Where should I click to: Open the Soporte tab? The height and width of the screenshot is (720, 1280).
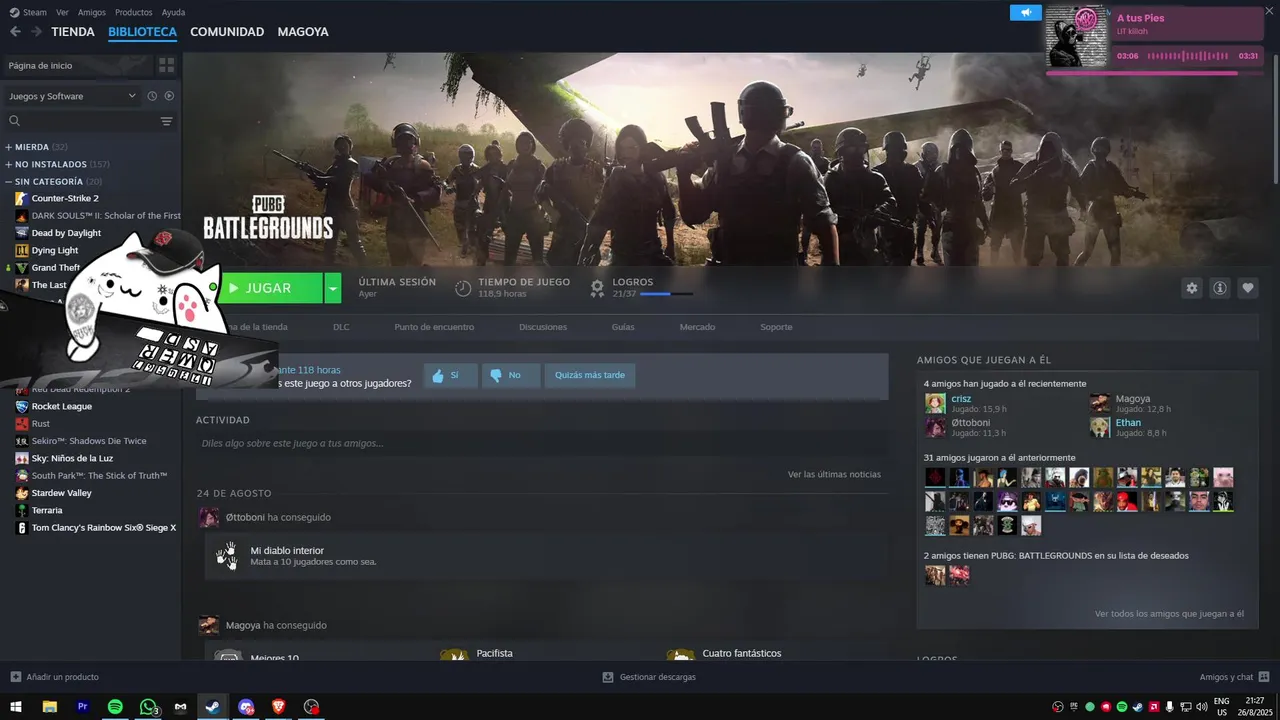[x=776, y=327]
